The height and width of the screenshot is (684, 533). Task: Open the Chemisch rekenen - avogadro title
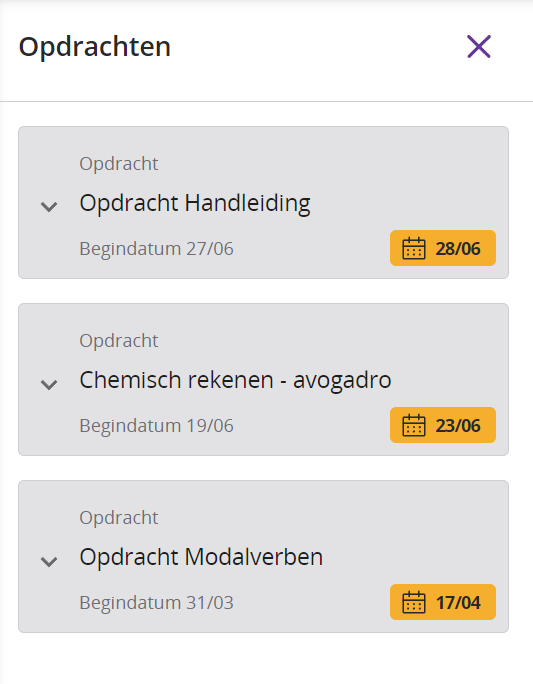pyautogui.click(x=236, y=380)
